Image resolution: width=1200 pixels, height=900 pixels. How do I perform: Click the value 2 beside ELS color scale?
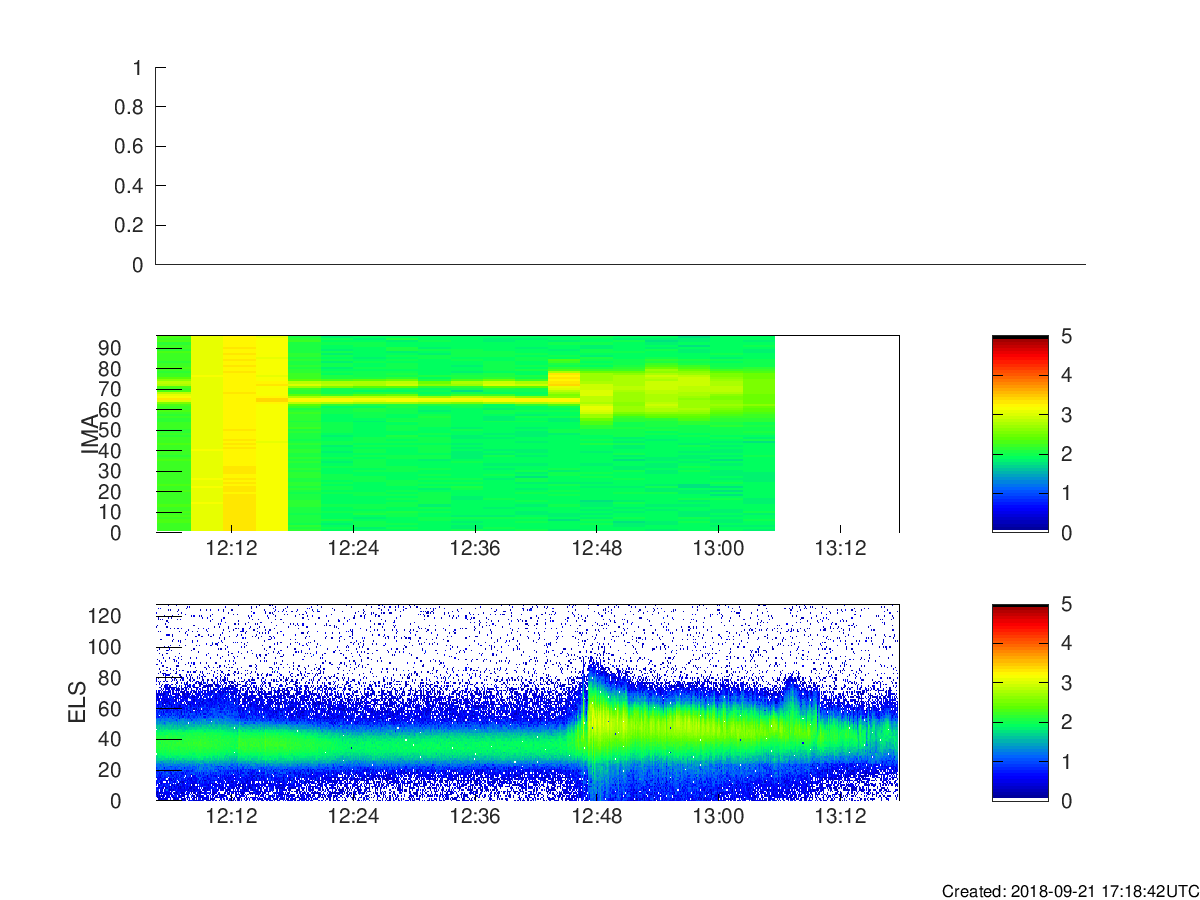pos(1066,722)
